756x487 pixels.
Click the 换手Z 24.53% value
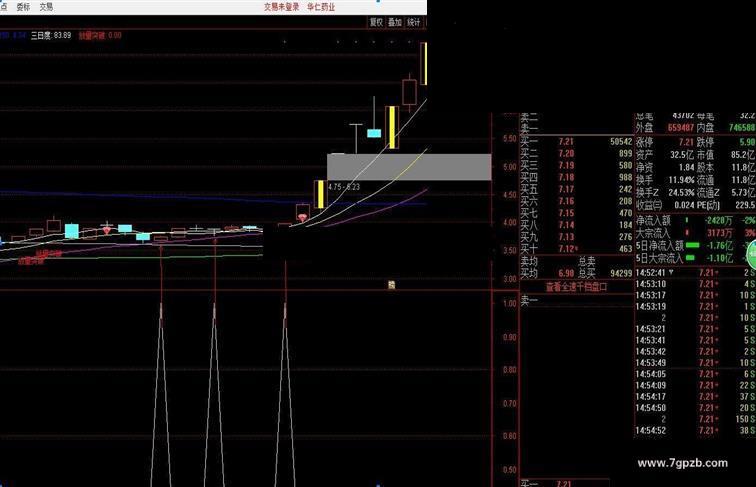click(x=681, y=193)
